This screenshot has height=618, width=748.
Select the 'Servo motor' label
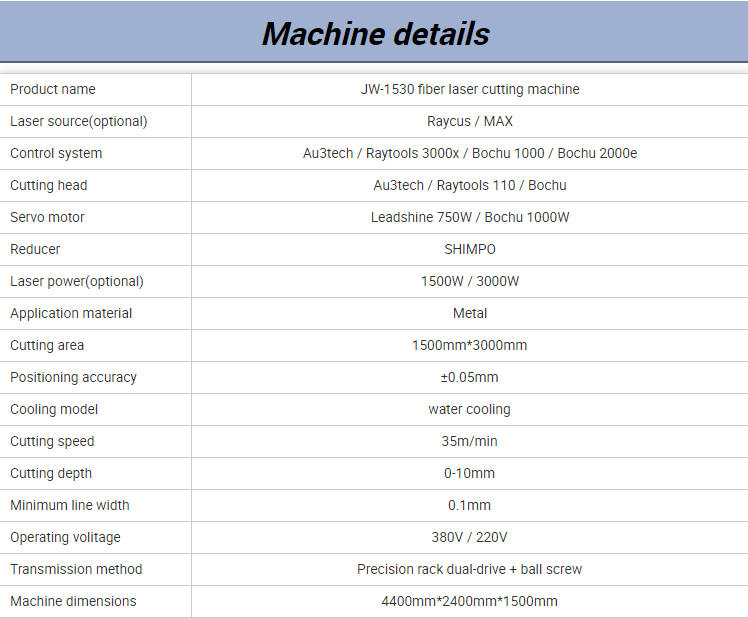click(47, 217)
